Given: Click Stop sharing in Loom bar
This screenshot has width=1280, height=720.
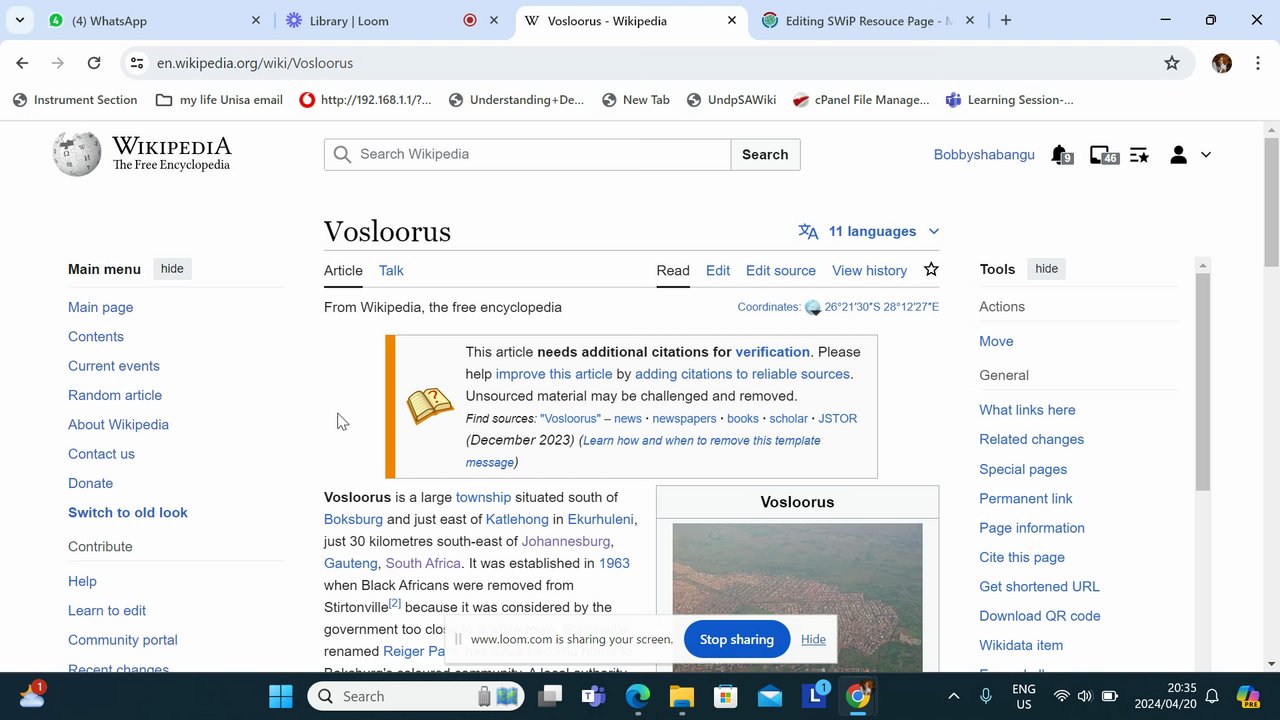Looking at the screenshot, I should pyautogui.click(x=737, y=639).
